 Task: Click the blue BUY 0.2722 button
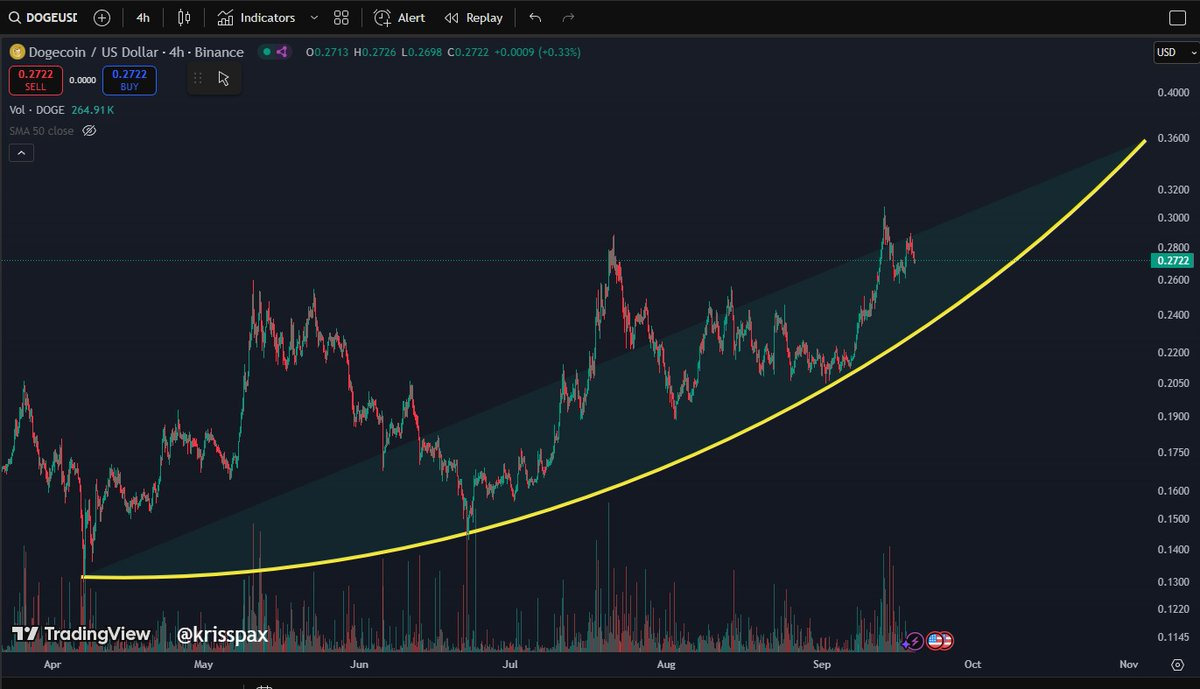click(x=129, y=80)
